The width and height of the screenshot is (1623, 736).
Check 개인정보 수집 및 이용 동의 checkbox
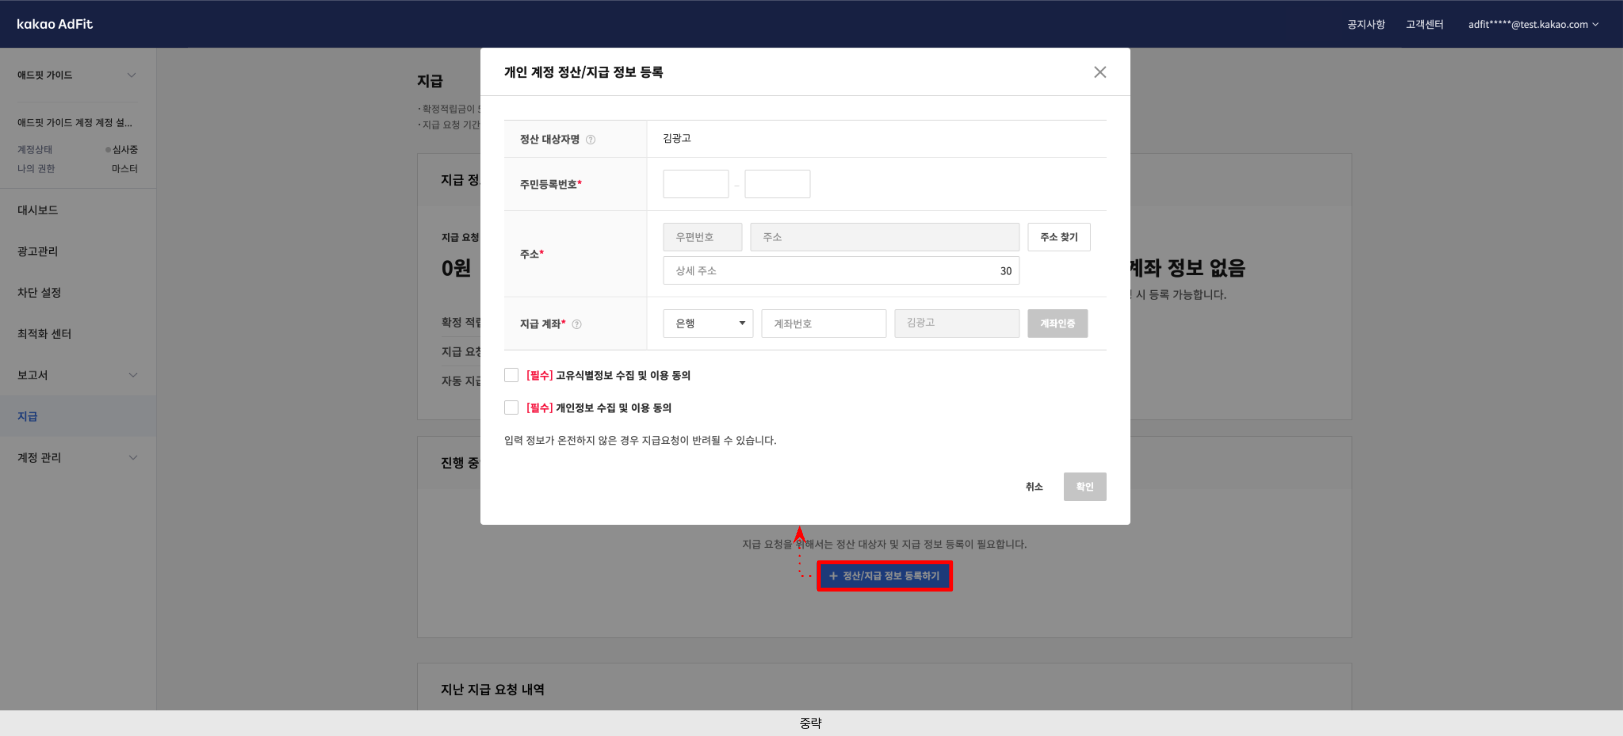tap(511, 408)
